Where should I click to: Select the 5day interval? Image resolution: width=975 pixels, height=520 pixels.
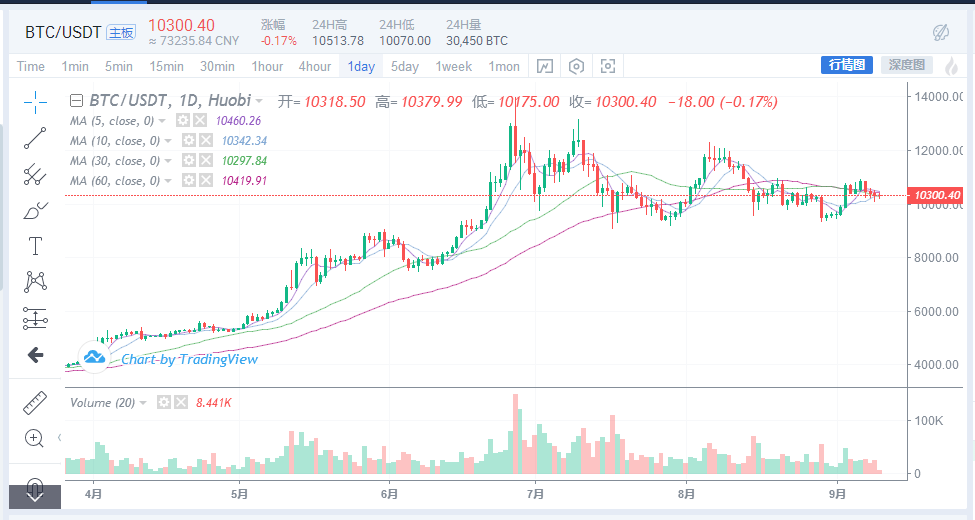click(405, 67)
